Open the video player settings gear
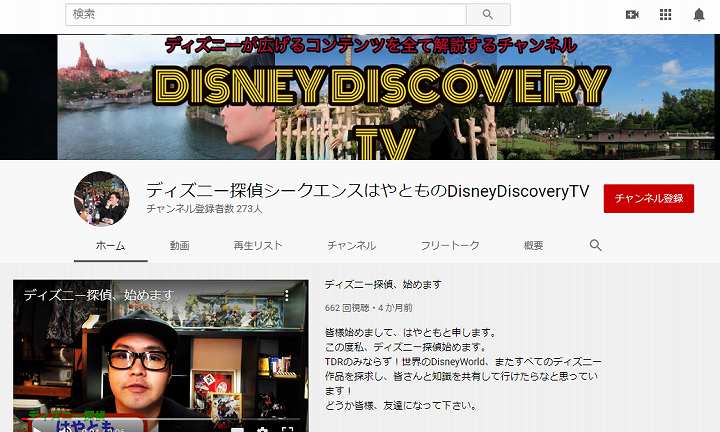The width and height of the screenshot is (720, 432). tap(262, 429)
